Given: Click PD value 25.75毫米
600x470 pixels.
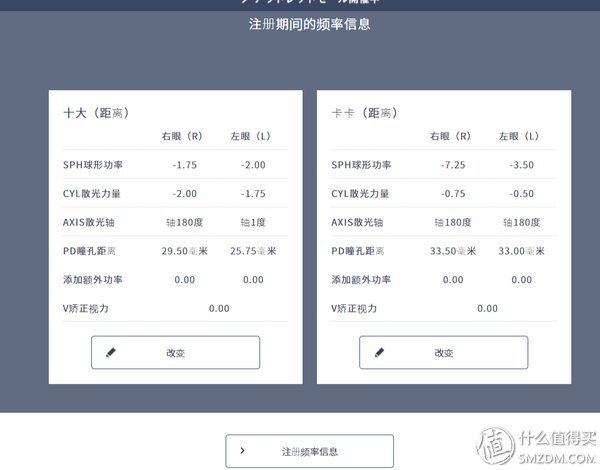Looking at the screenshot, I should (253, 251).
